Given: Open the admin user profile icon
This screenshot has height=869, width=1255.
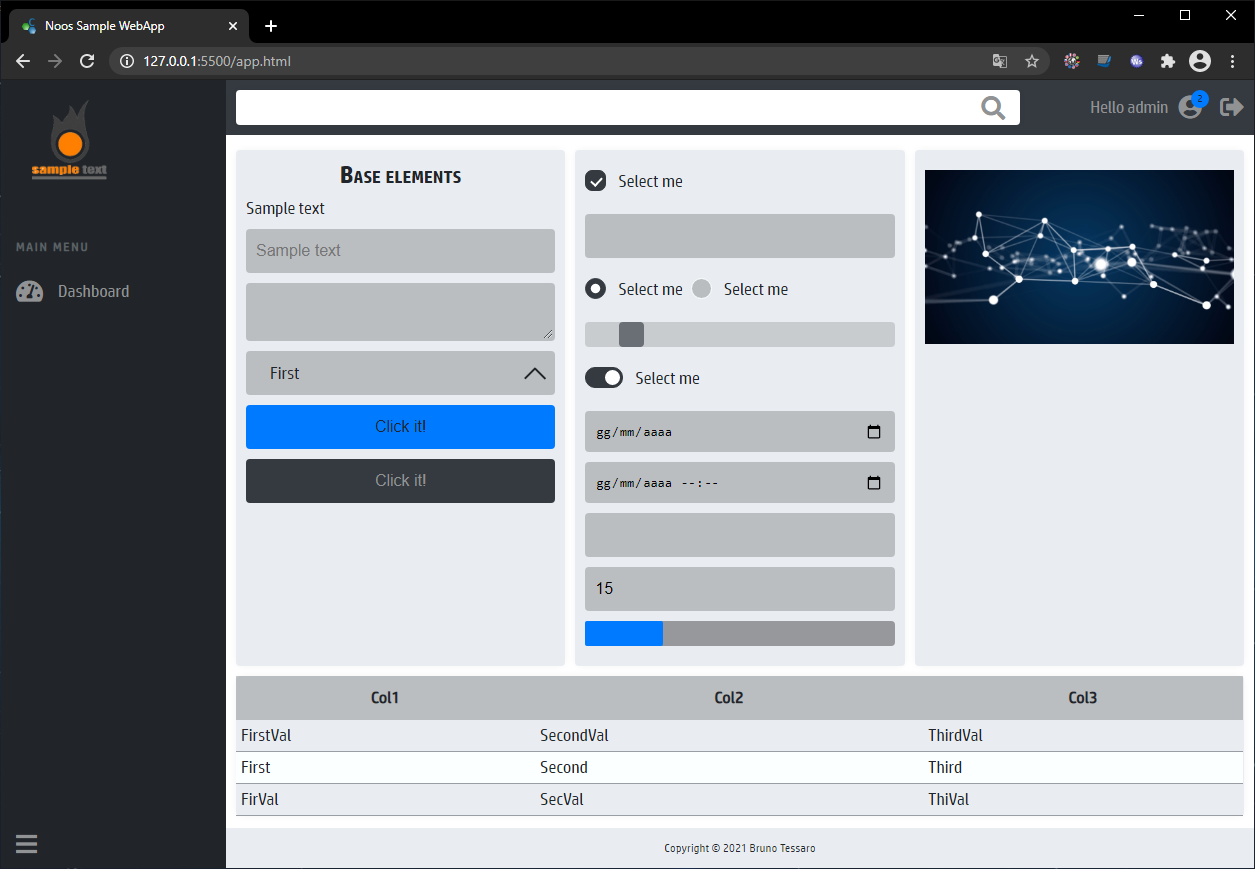Looking at the screenshot, I should (x=1190, y=107).
